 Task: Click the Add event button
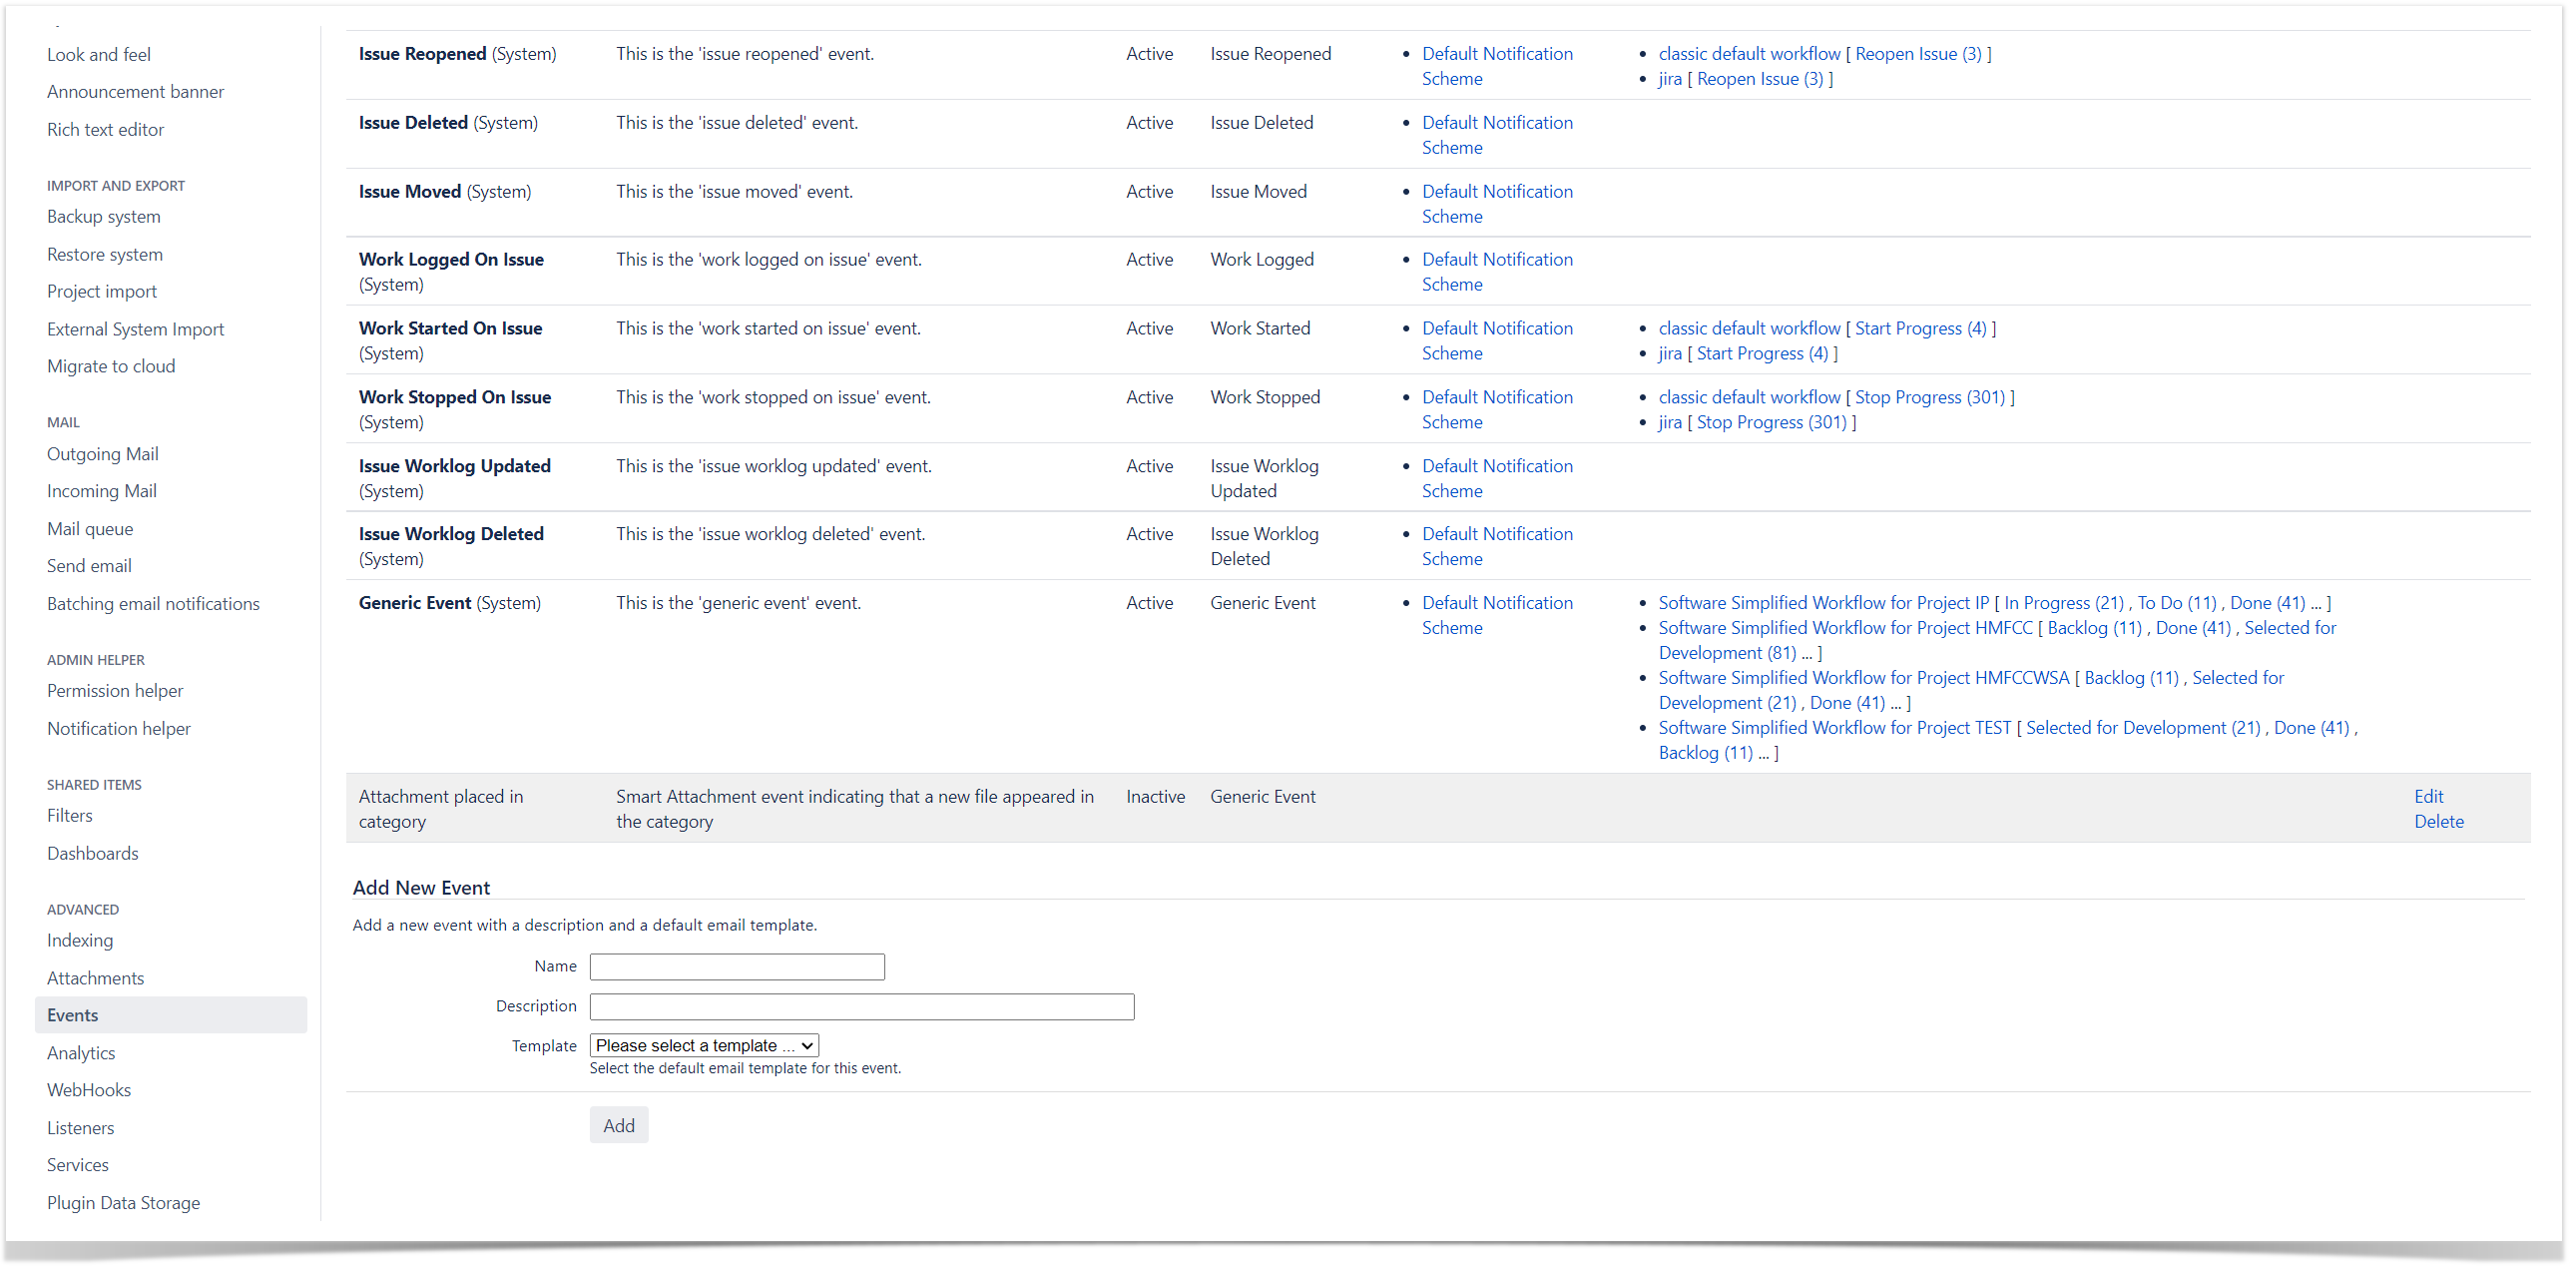[618, 1125]
